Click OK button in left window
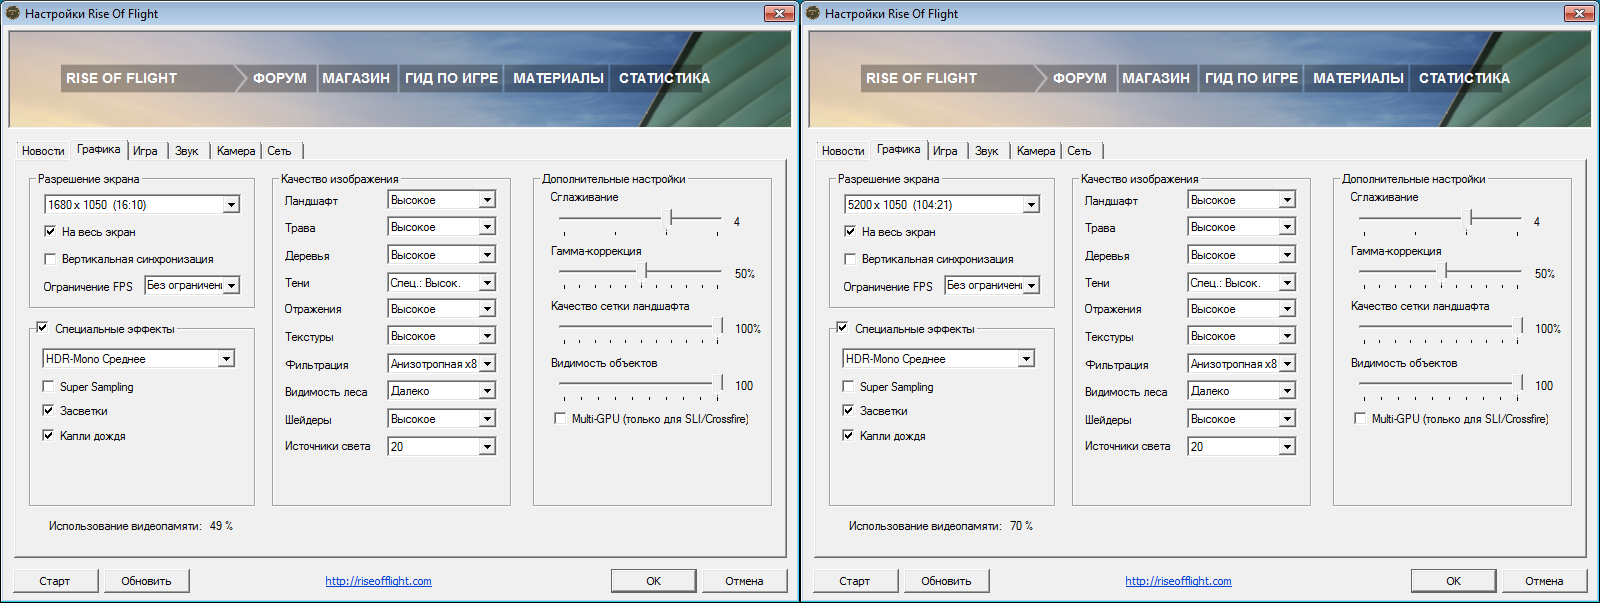The height and width of the screenshot is (603, 1600). tap(653, 581)
